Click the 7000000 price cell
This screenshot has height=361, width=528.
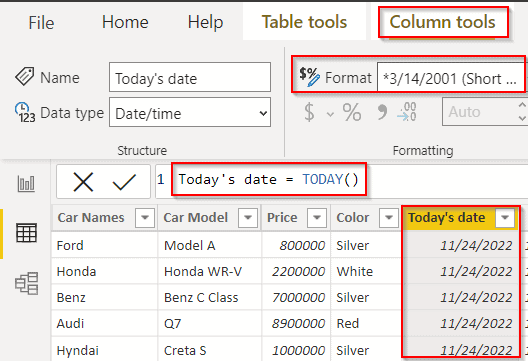296,297
